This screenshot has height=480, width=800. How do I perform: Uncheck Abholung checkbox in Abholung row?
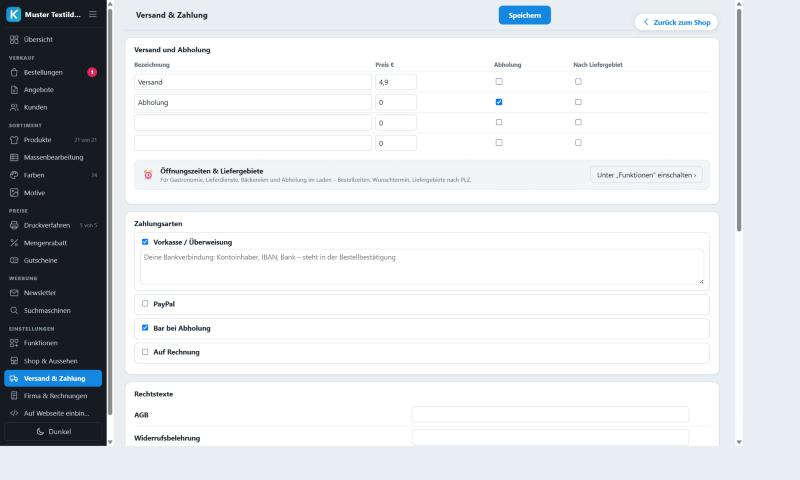499,102
